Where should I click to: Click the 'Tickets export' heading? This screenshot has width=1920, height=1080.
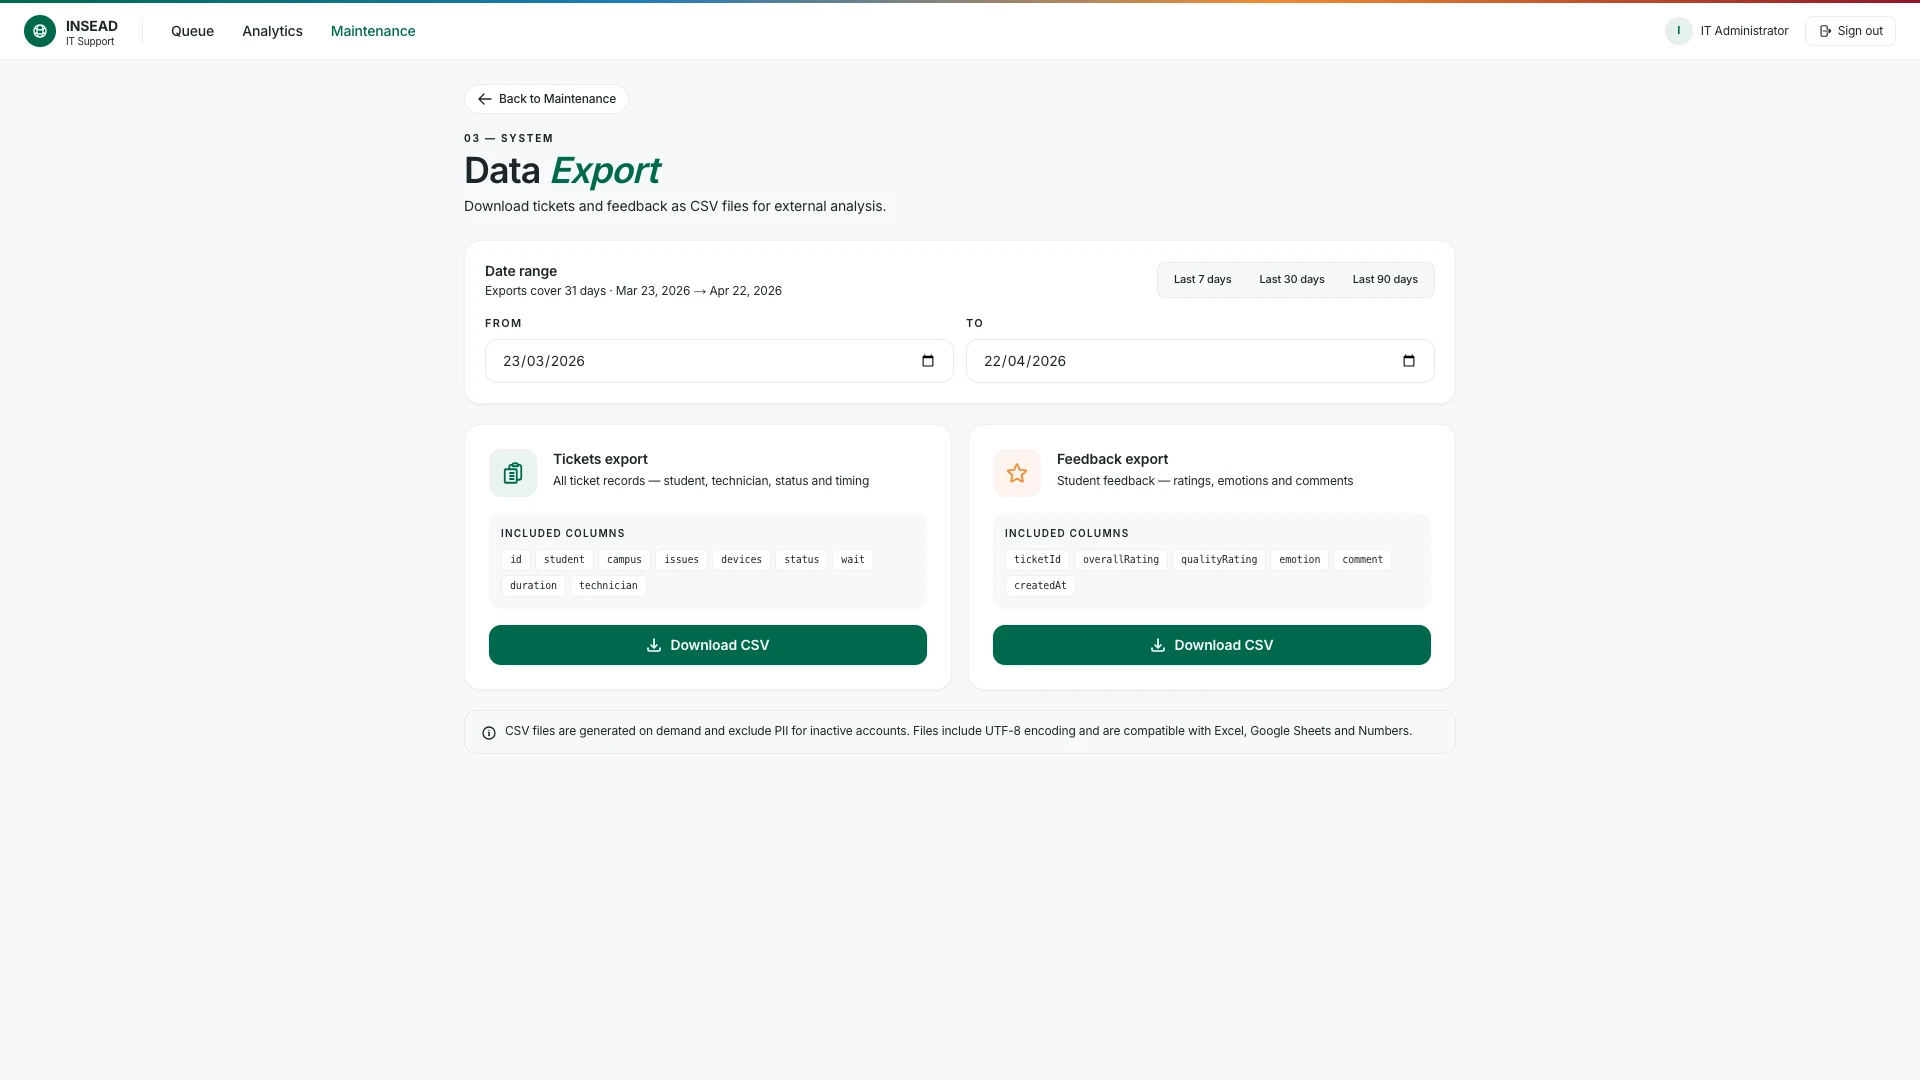600,459
